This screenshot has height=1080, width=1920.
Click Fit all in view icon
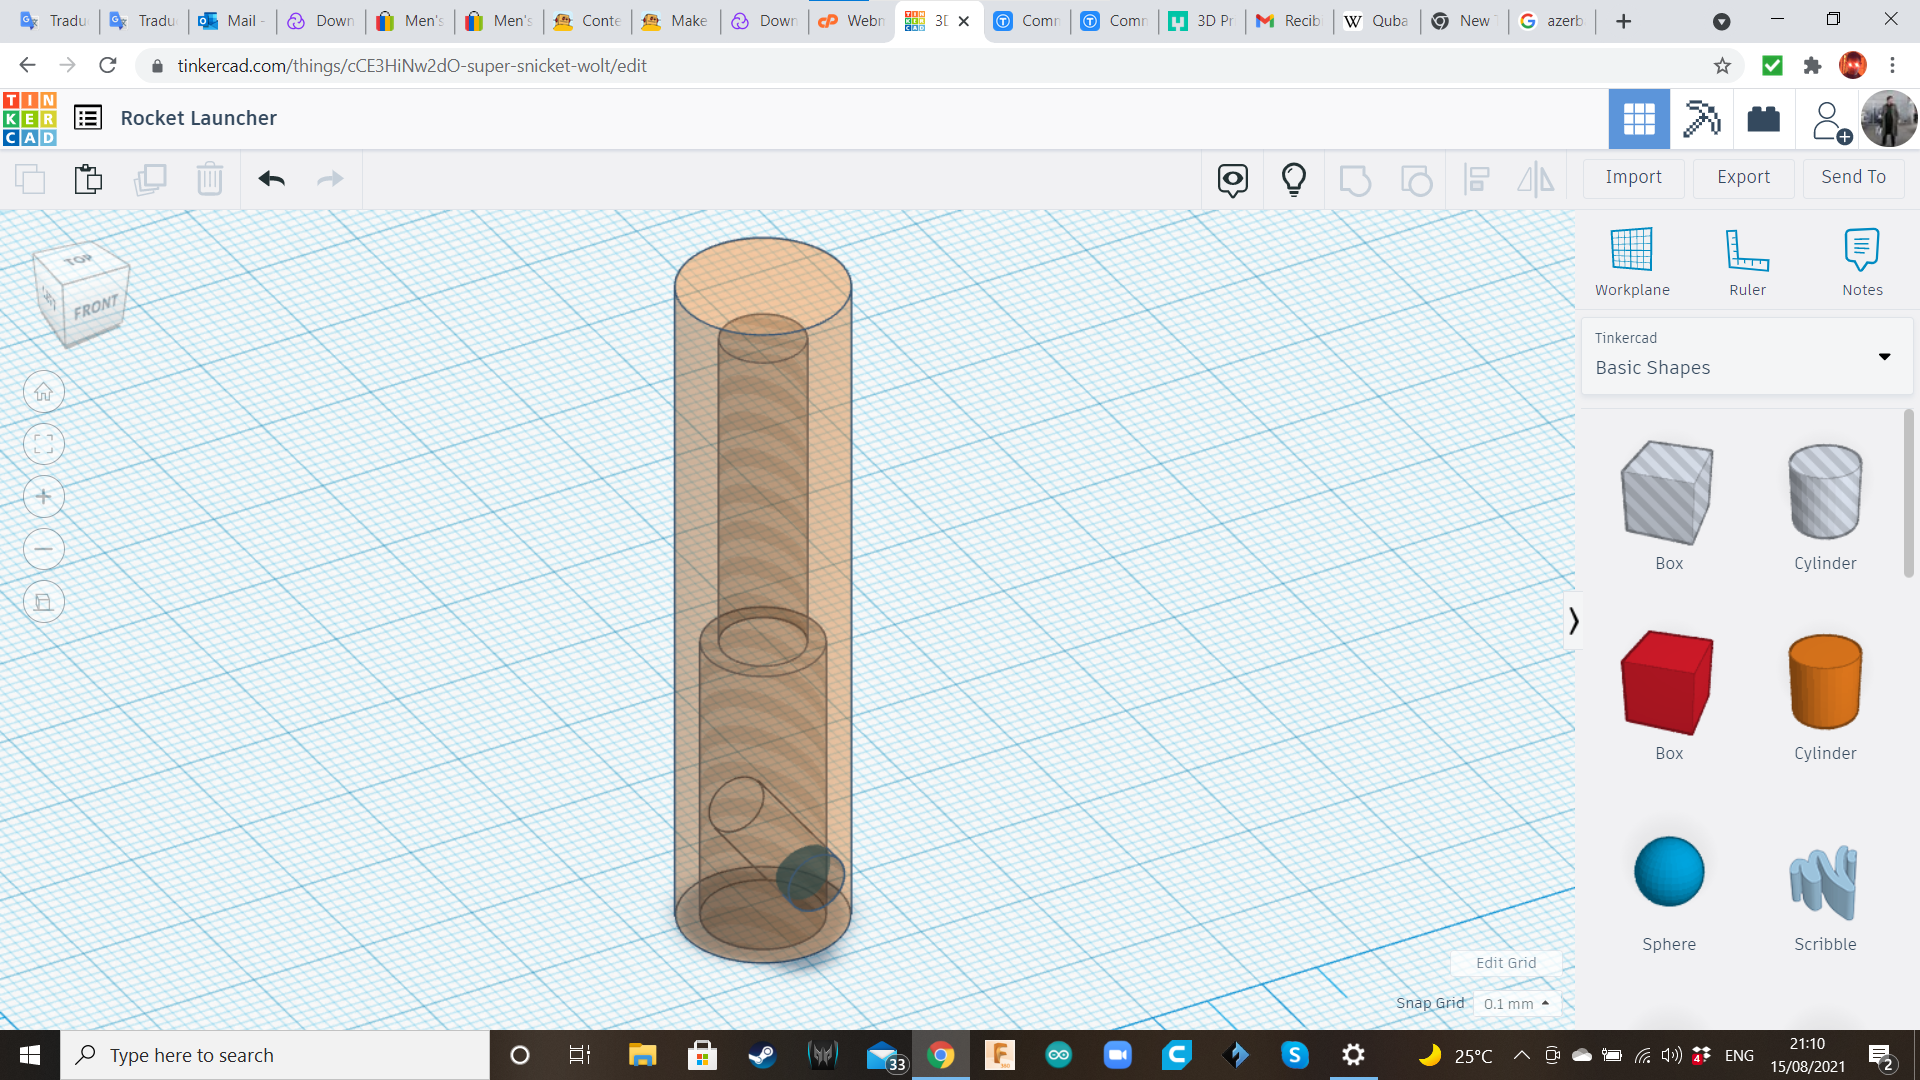click(x=44, y=444)
